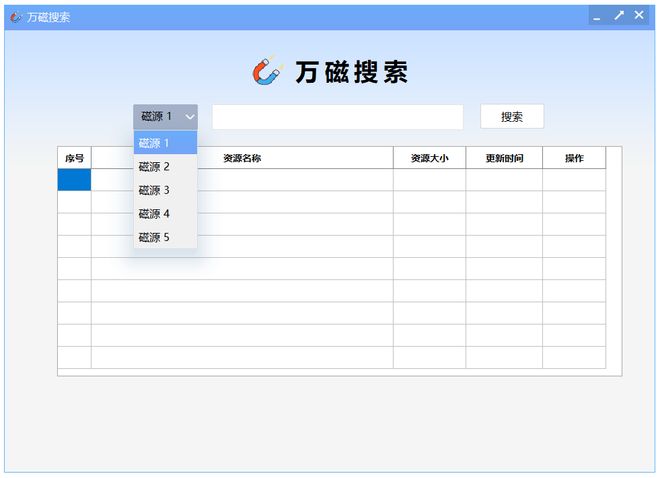Click the search keyword input box
Screen dimensions: 660x478
[x=338, y=117]
